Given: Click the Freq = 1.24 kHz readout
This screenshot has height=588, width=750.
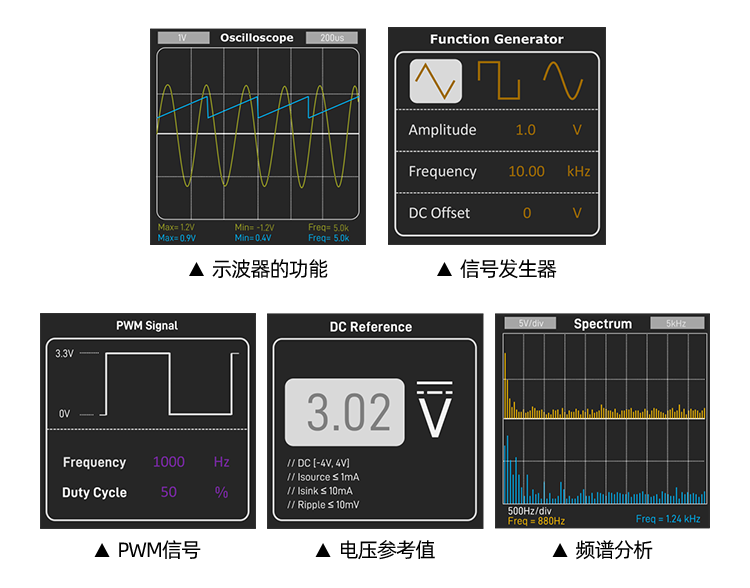Looking at the screenshot, I should 668,519.
